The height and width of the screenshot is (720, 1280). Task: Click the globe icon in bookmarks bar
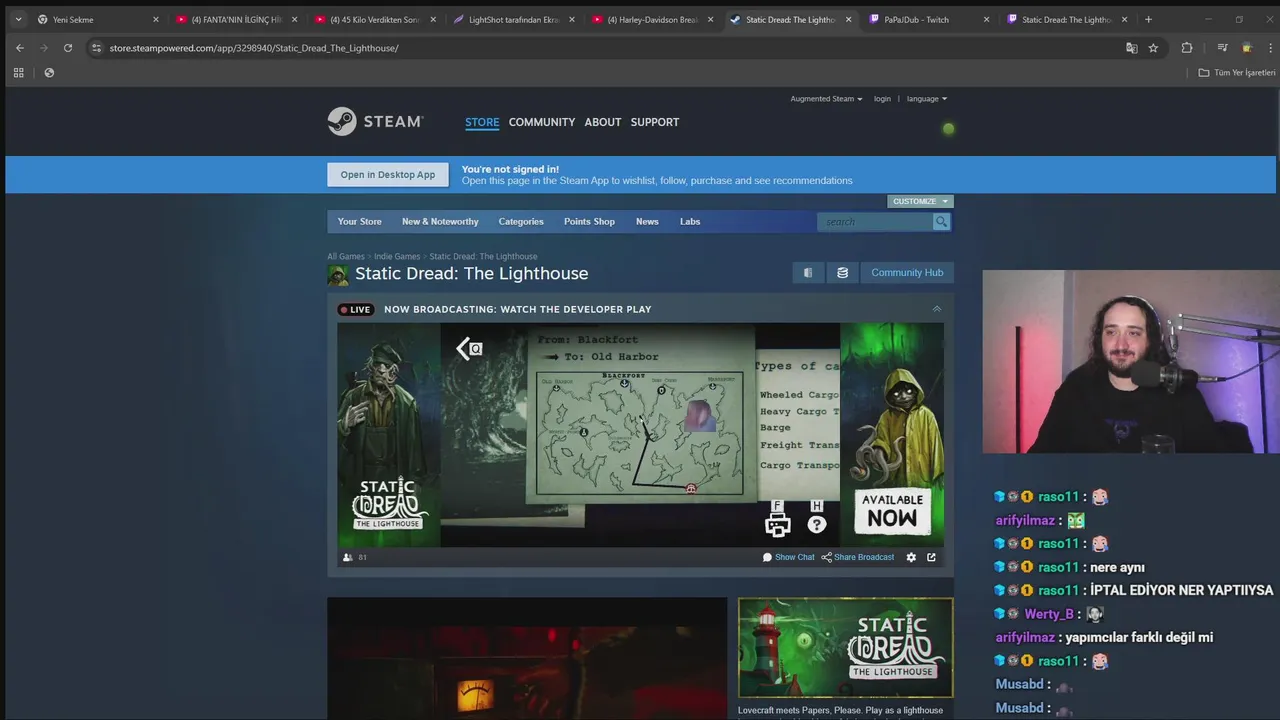(49, 73)
